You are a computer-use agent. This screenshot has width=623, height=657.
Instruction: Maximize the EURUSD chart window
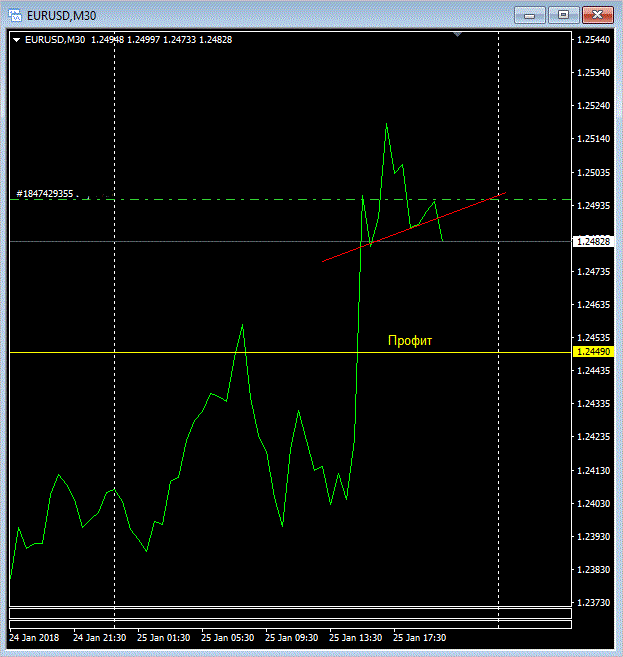(x=564, y=16)
